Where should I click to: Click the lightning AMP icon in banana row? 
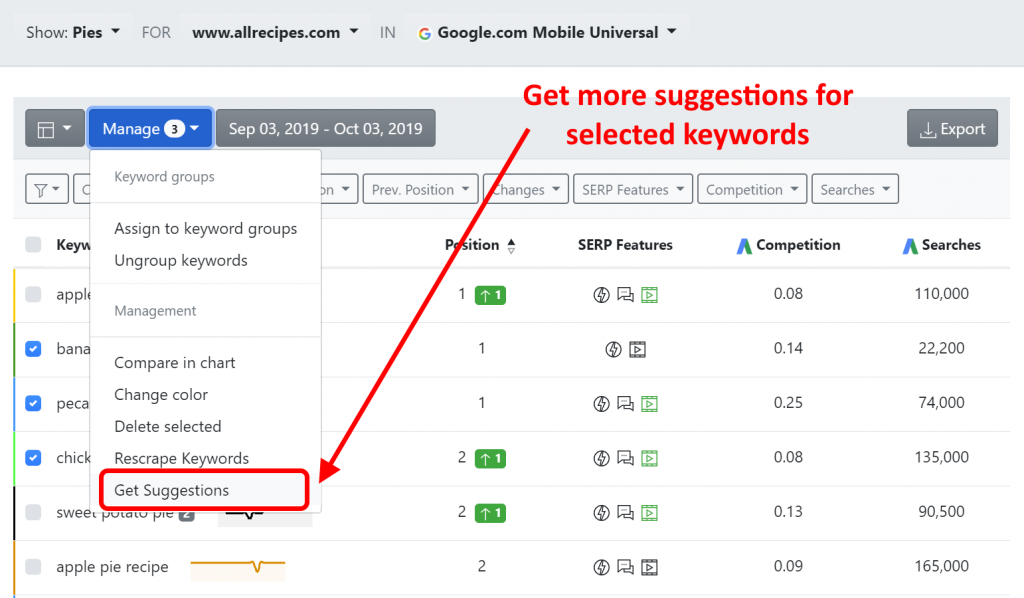pyautogui.click(x=613, y=349)
